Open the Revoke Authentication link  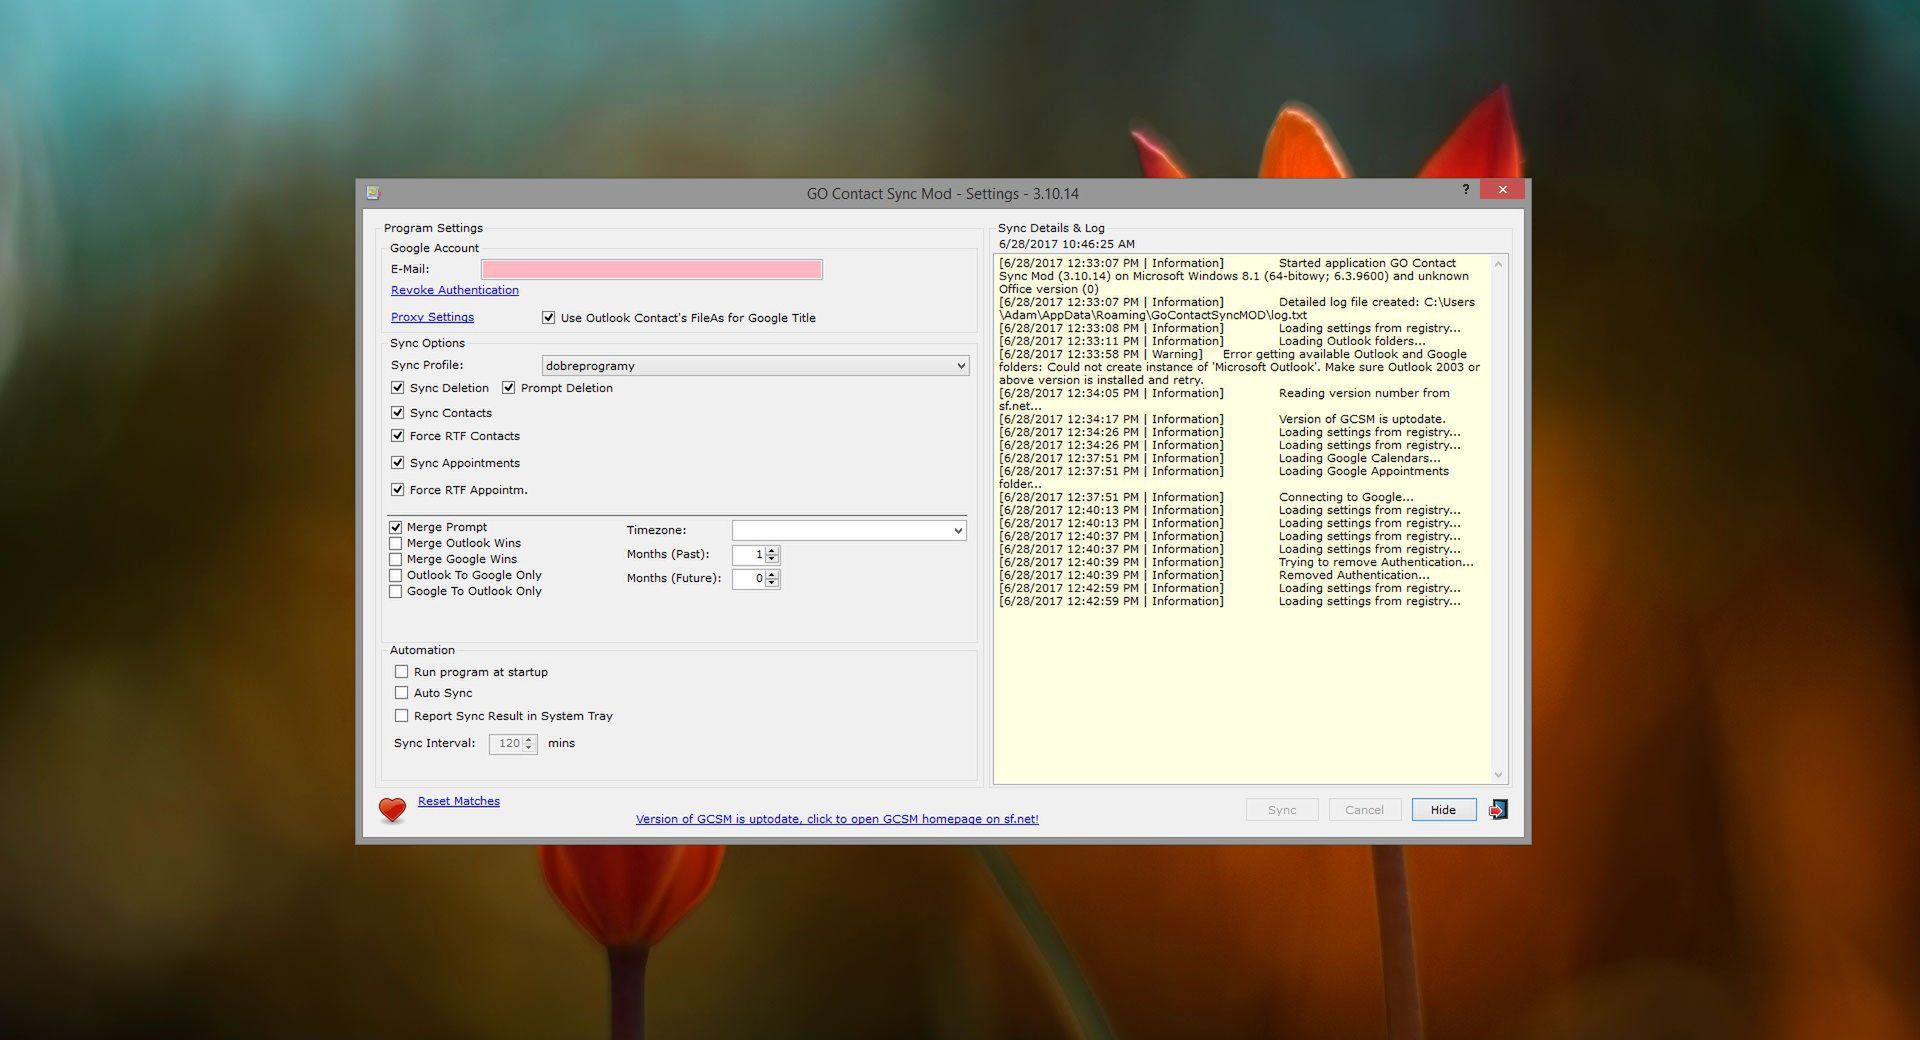point(454,290)
